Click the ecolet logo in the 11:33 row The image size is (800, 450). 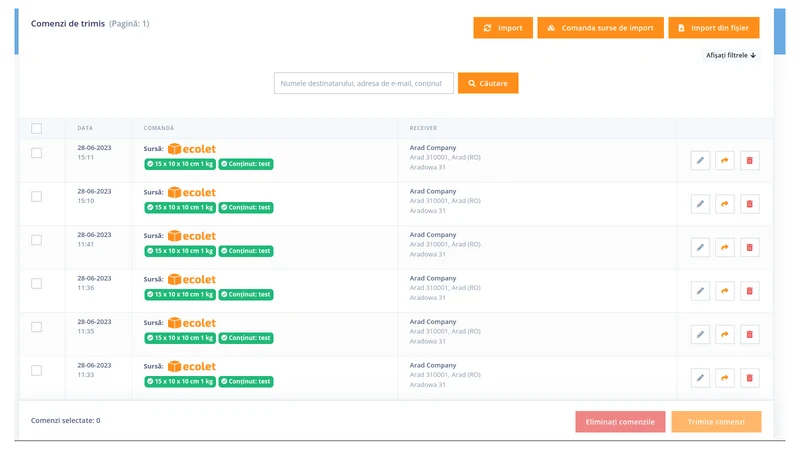(192, 366)
